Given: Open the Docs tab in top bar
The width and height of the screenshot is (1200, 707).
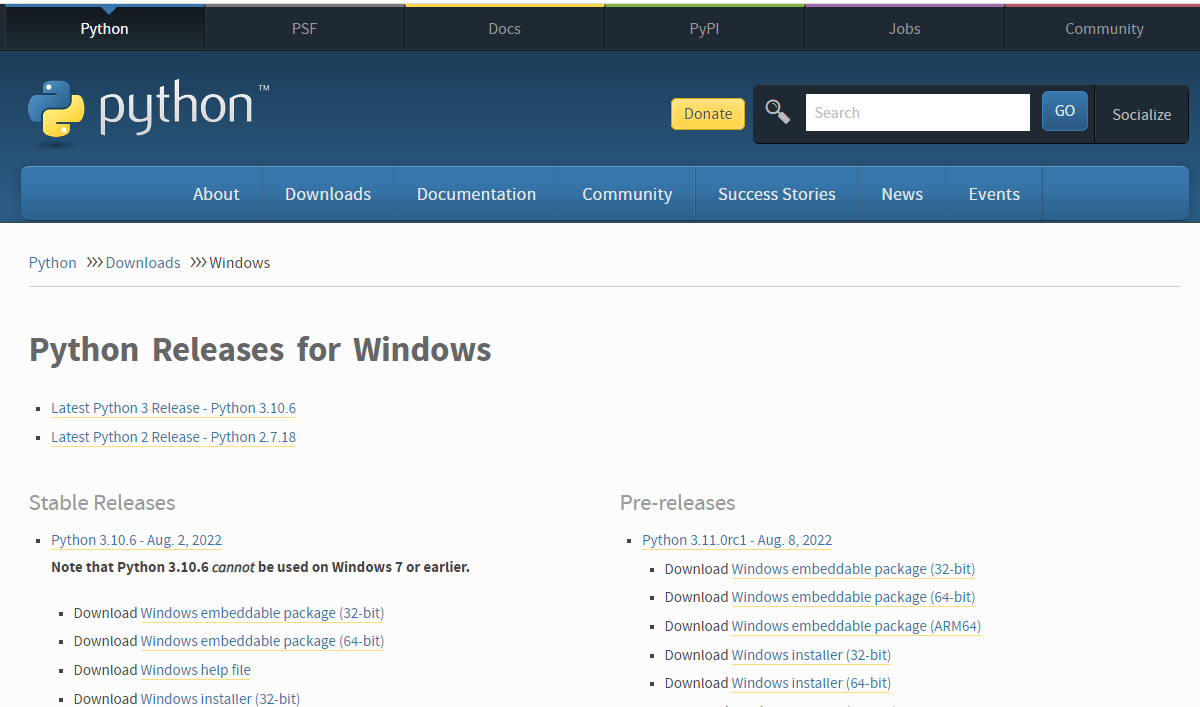Looking at the screenshot, I should pyautogui.click(x=504, y=28).
